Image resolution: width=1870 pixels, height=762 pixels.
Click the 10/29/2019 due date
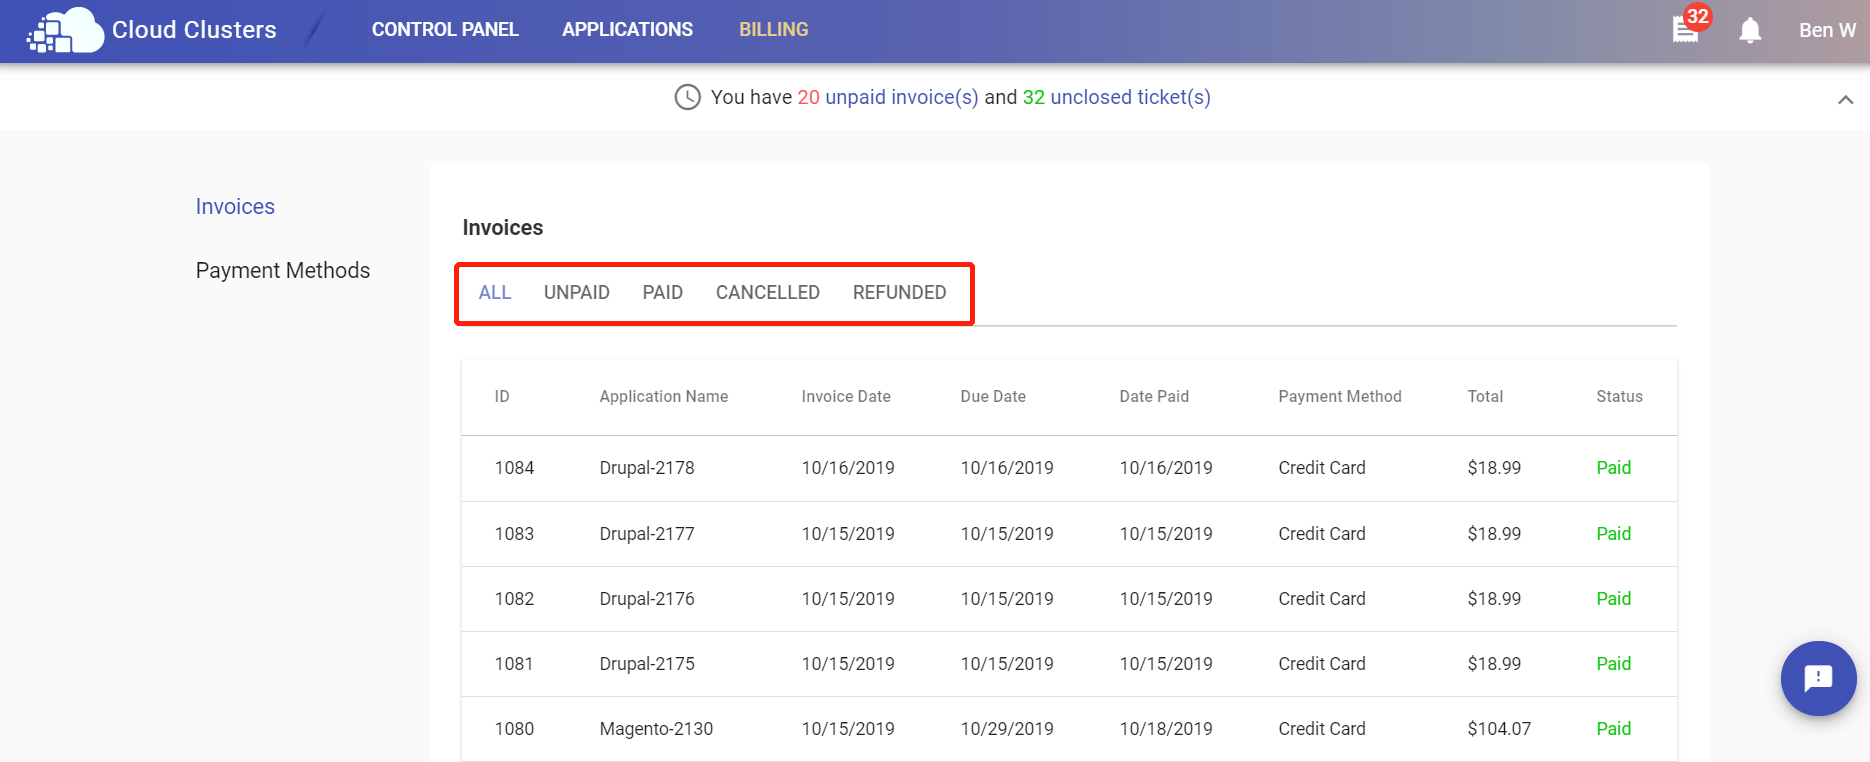[1007, 728]
